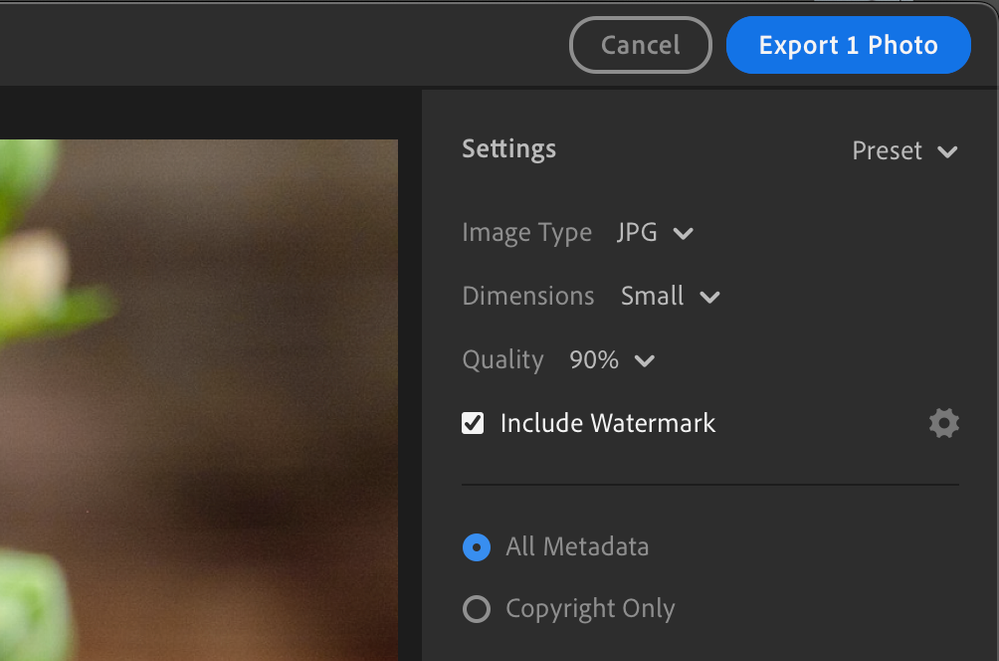Click the photo preview image
999x661 pixels.
200,400
